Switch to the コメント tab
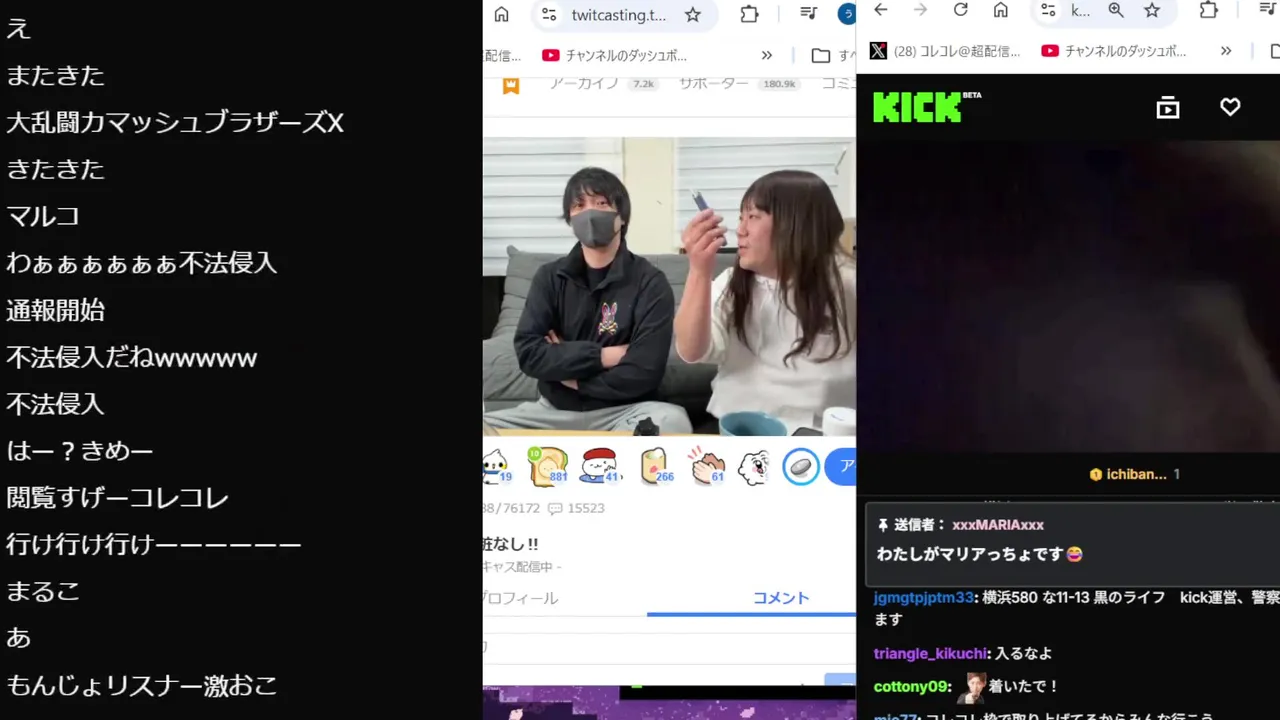The image size is (1280, 720). pos(781,598)
